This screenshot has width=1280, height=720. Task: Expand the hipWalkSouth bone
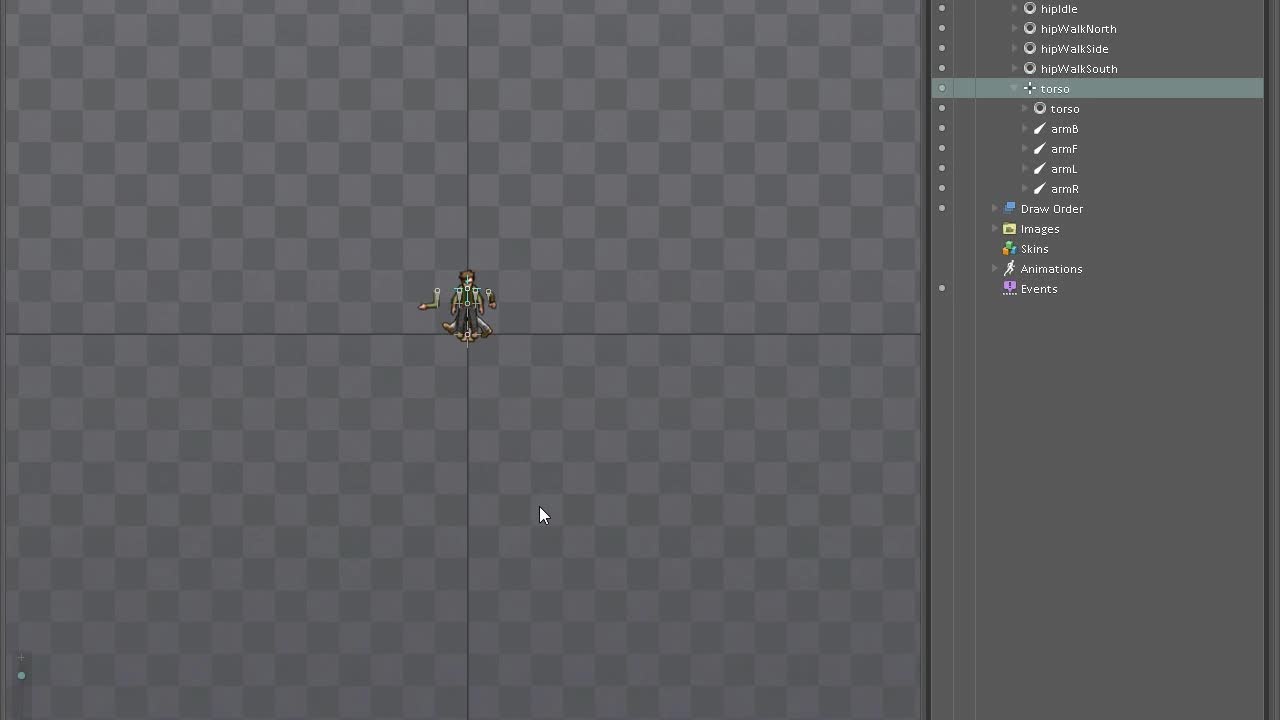click(1014, 69)
